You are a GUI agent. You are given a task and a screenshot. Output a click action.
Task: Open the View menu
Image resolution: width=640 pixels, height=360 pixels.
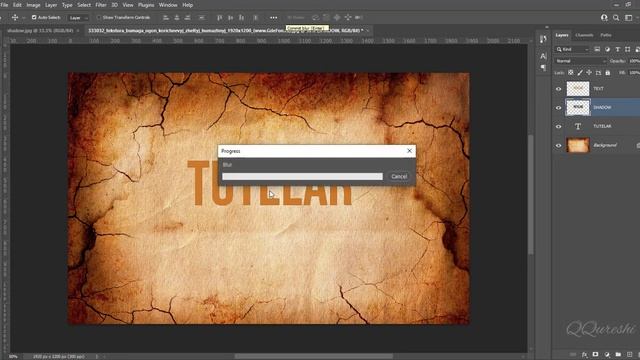click(128, 5)
